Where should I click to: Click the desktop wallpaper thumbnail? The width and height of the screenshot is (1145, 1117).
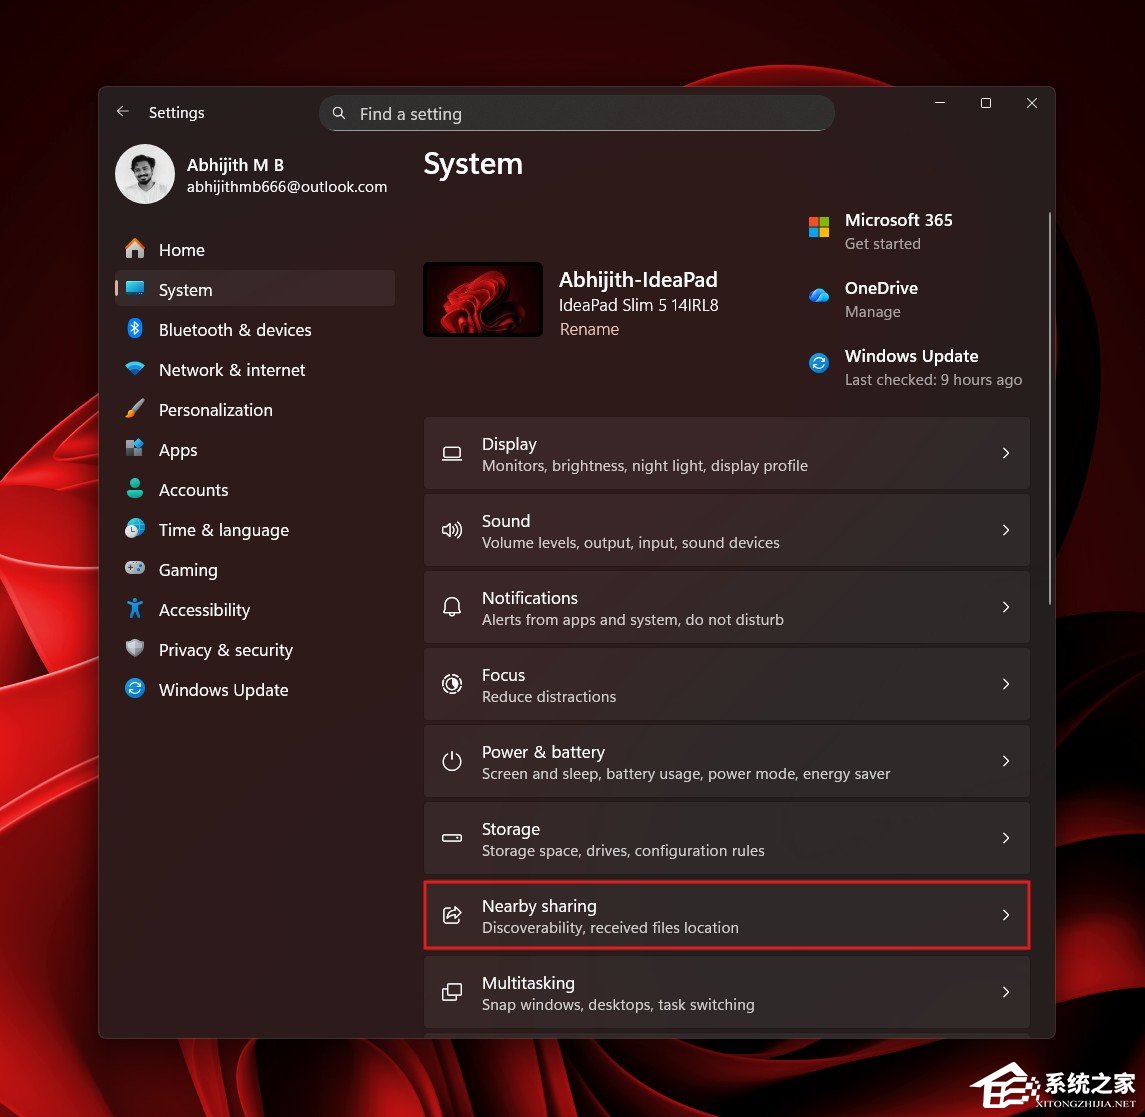tap(483, 299)
